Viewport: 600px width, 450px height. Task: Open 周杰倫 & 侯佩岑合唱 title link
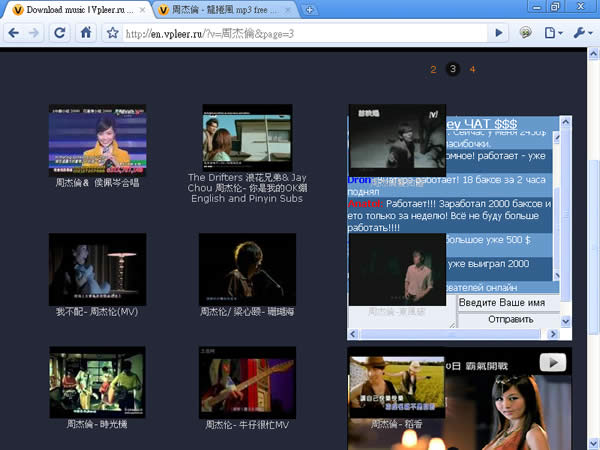pyautogui.click(x=97, y=183)
